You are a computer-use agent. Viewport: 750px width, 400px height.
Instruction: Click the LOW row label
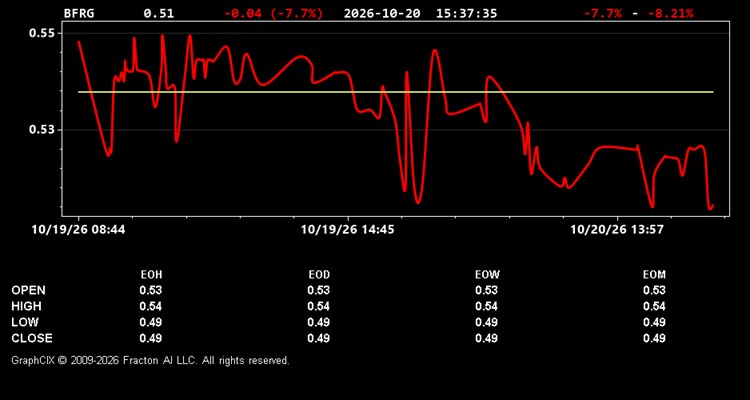pyautogui.click(x=25, y=322)
